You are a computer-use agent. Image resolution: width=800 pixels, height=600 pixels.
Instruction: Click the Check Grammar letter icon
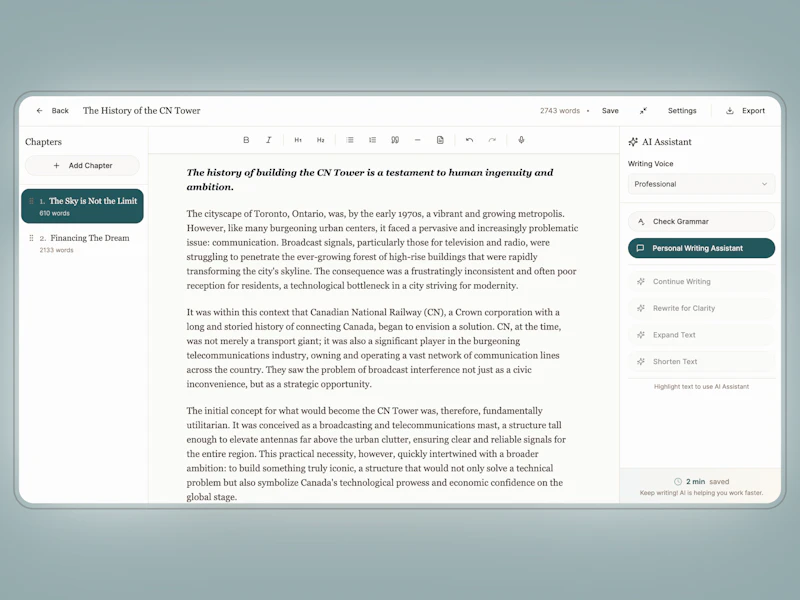point(641,221)
